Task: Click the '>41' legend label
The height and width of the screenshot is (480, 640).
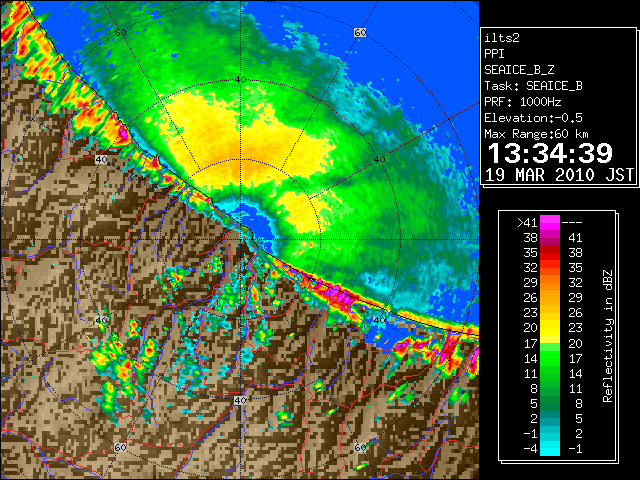Action: [x=527, y=222]
